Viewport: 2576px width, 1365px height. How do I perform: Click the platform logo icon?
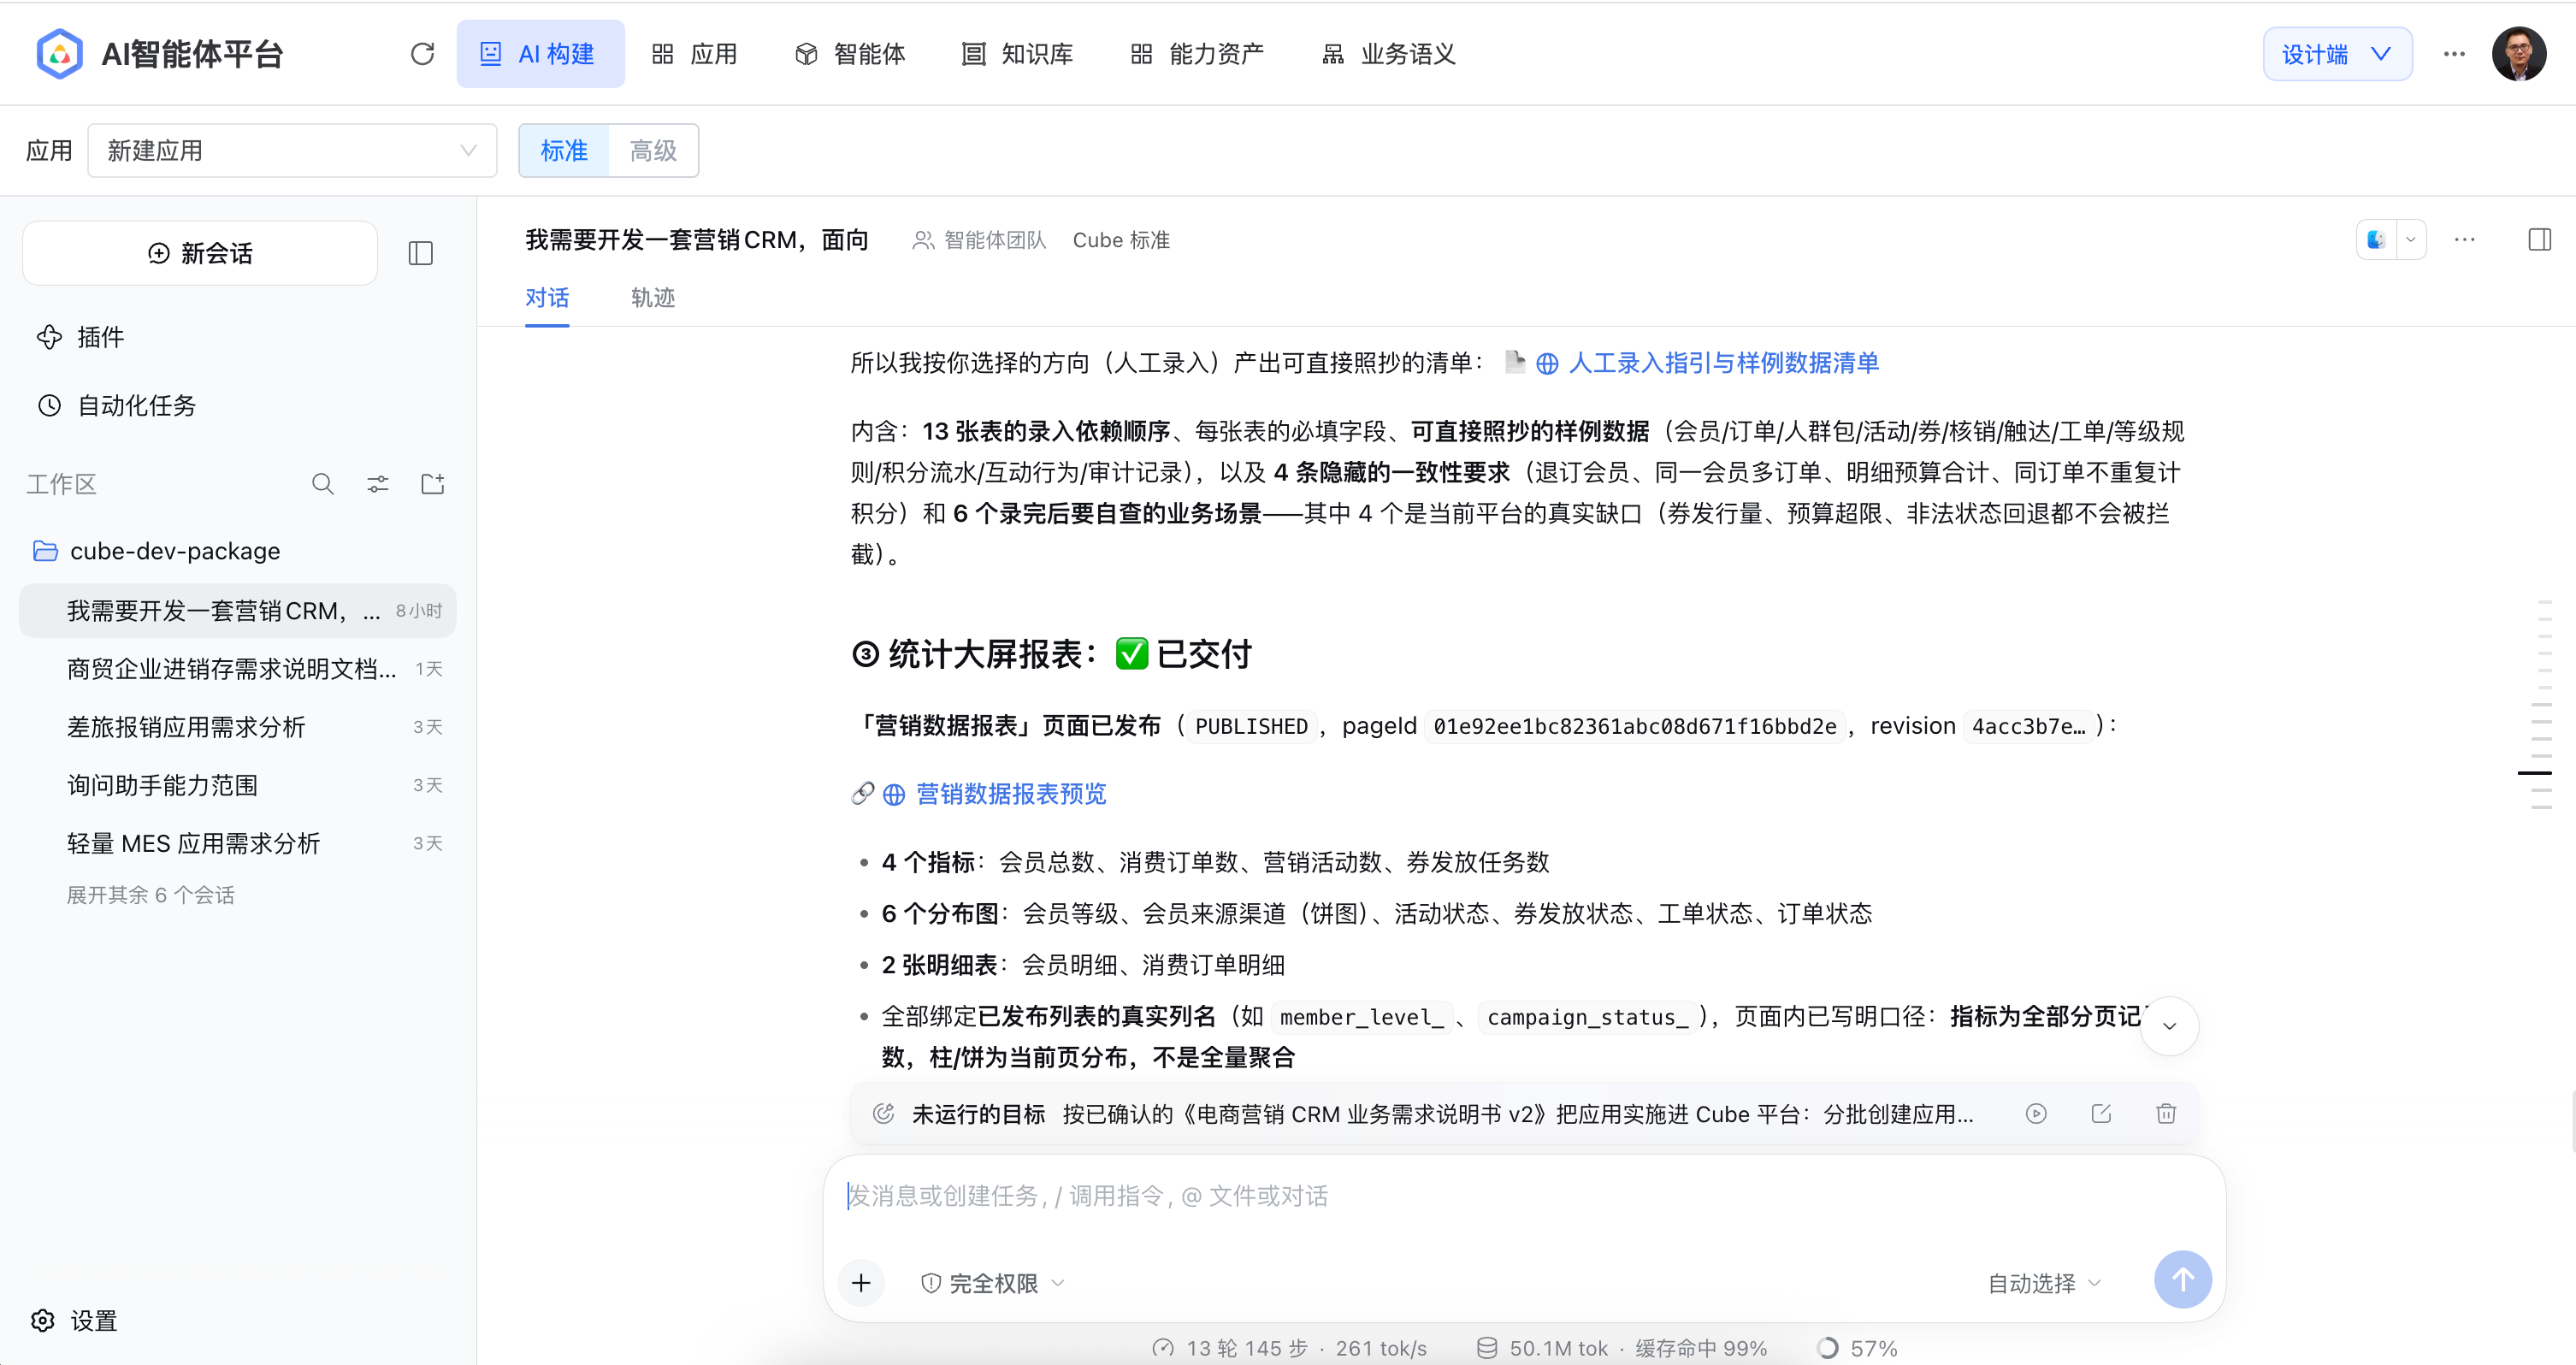pyautogui.click(x=59, y=54)
